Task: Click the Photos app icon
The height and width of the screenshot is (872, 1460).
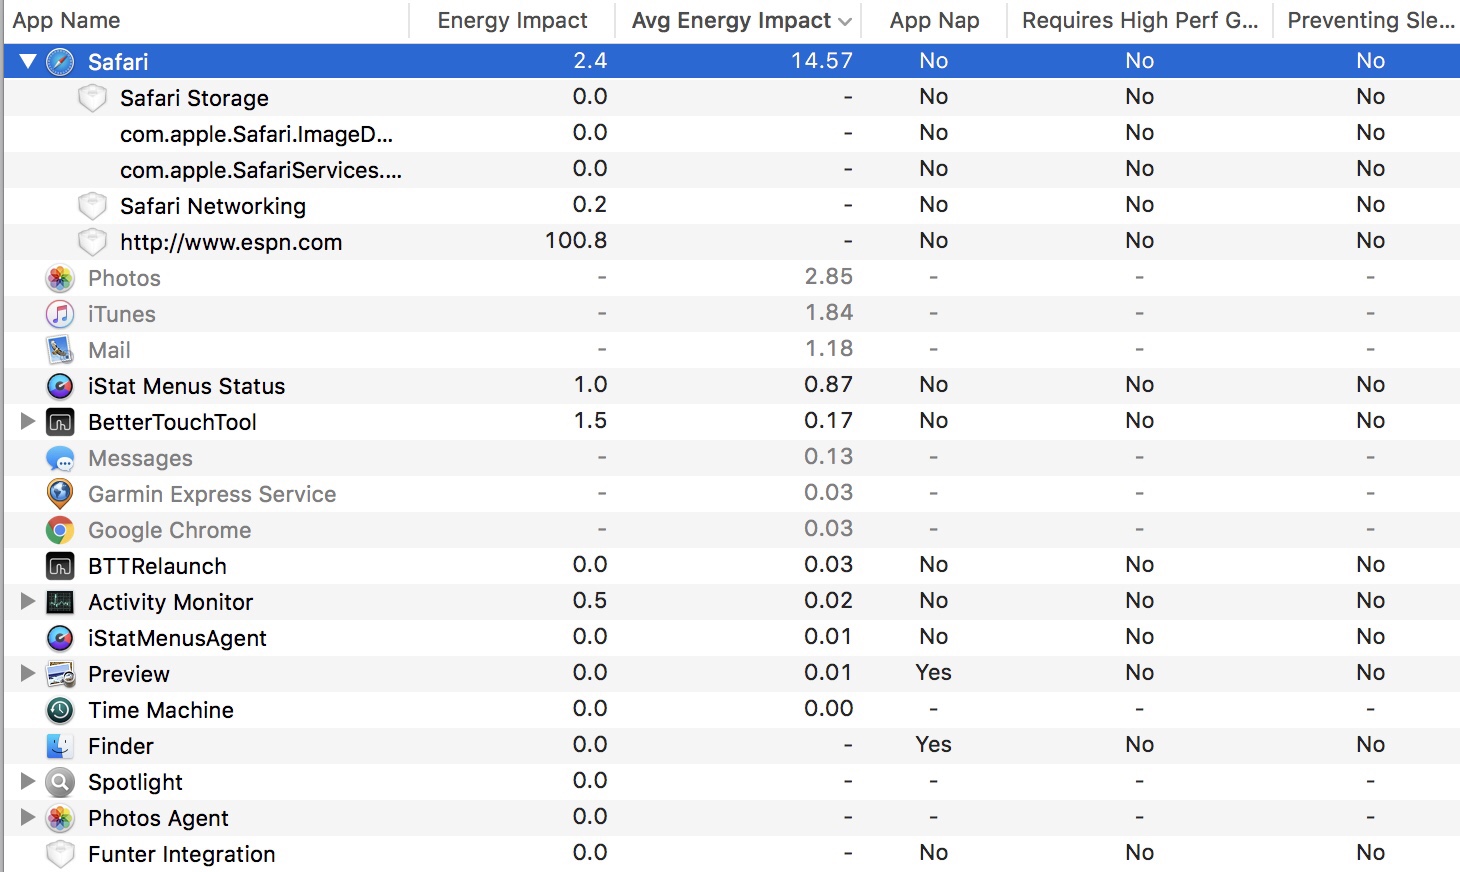Action: pyautogui.click(x=60, y=278)
